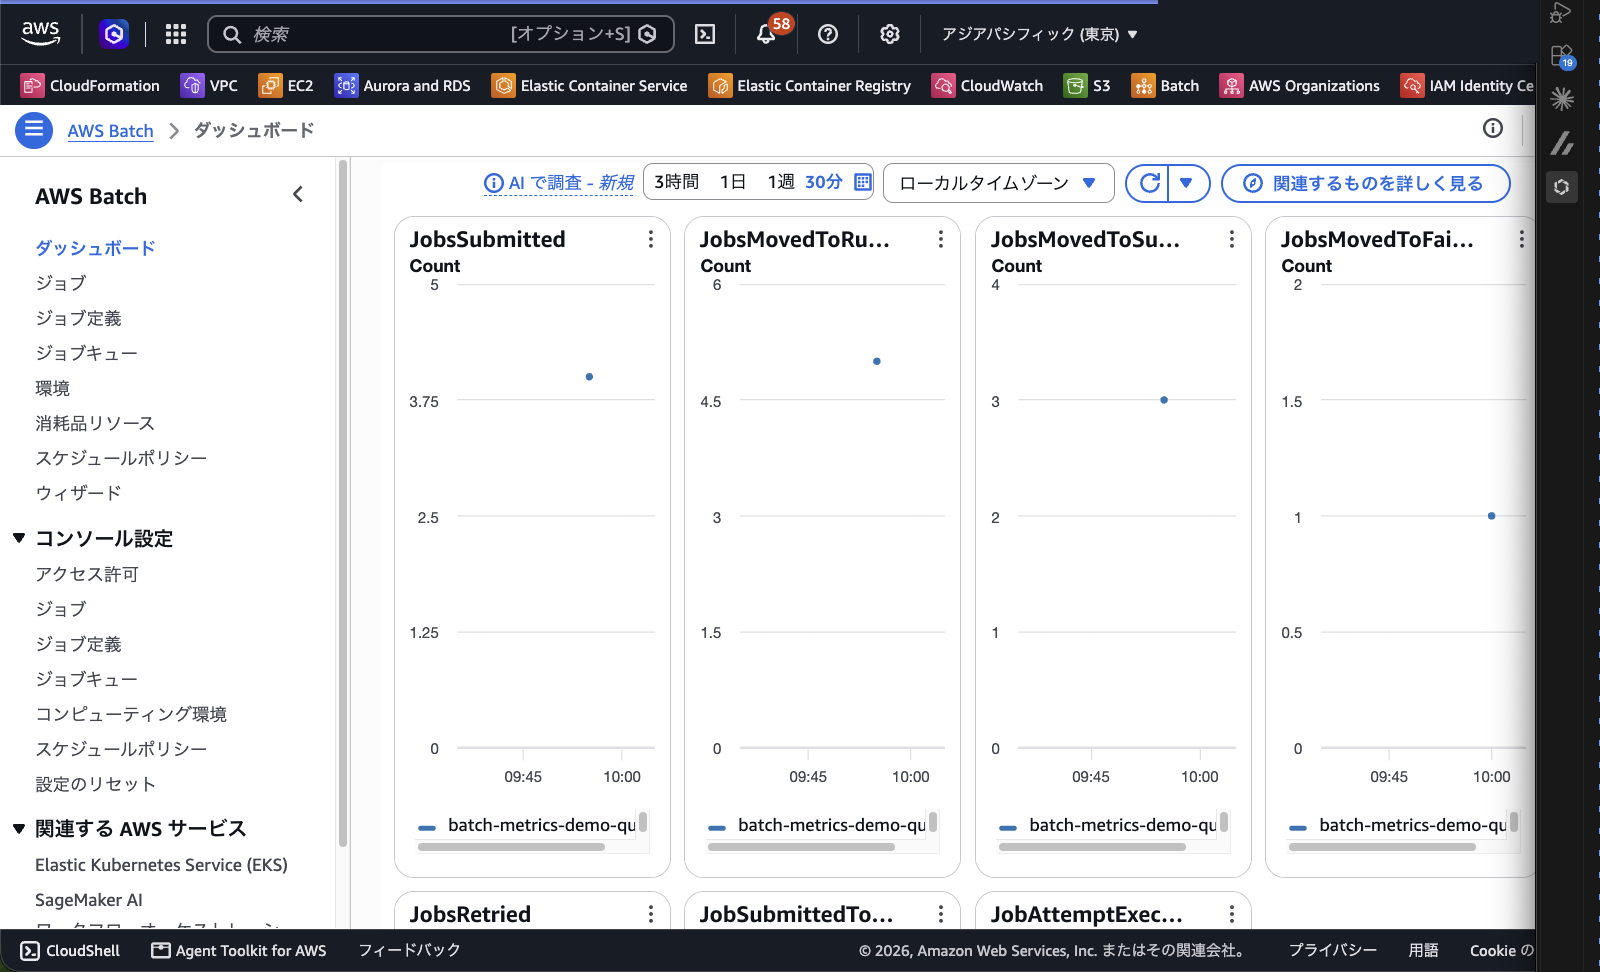This screenshot has width=1600, height=972.
Task: Follow the AWS Batch breadcrumb link
Action: 110,130
